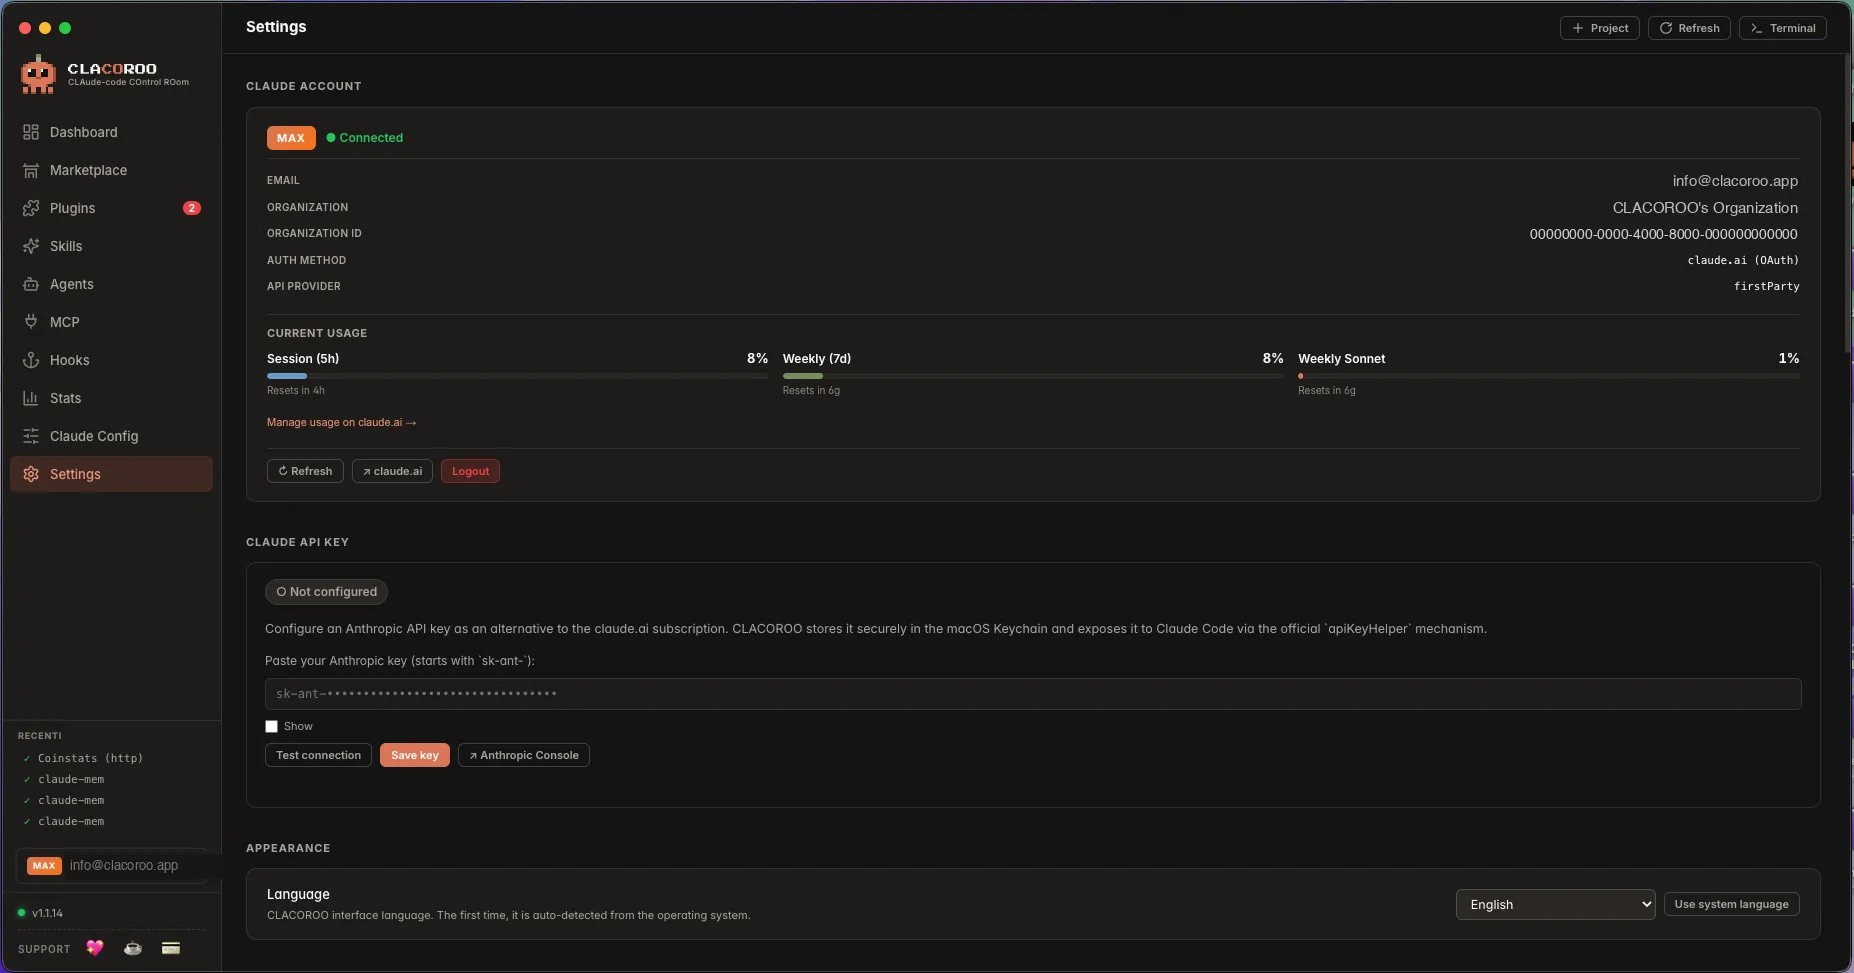This screenshot has width=1854, height=973.
Task: Open claude.ai from account card
Action: coord(392,471)
